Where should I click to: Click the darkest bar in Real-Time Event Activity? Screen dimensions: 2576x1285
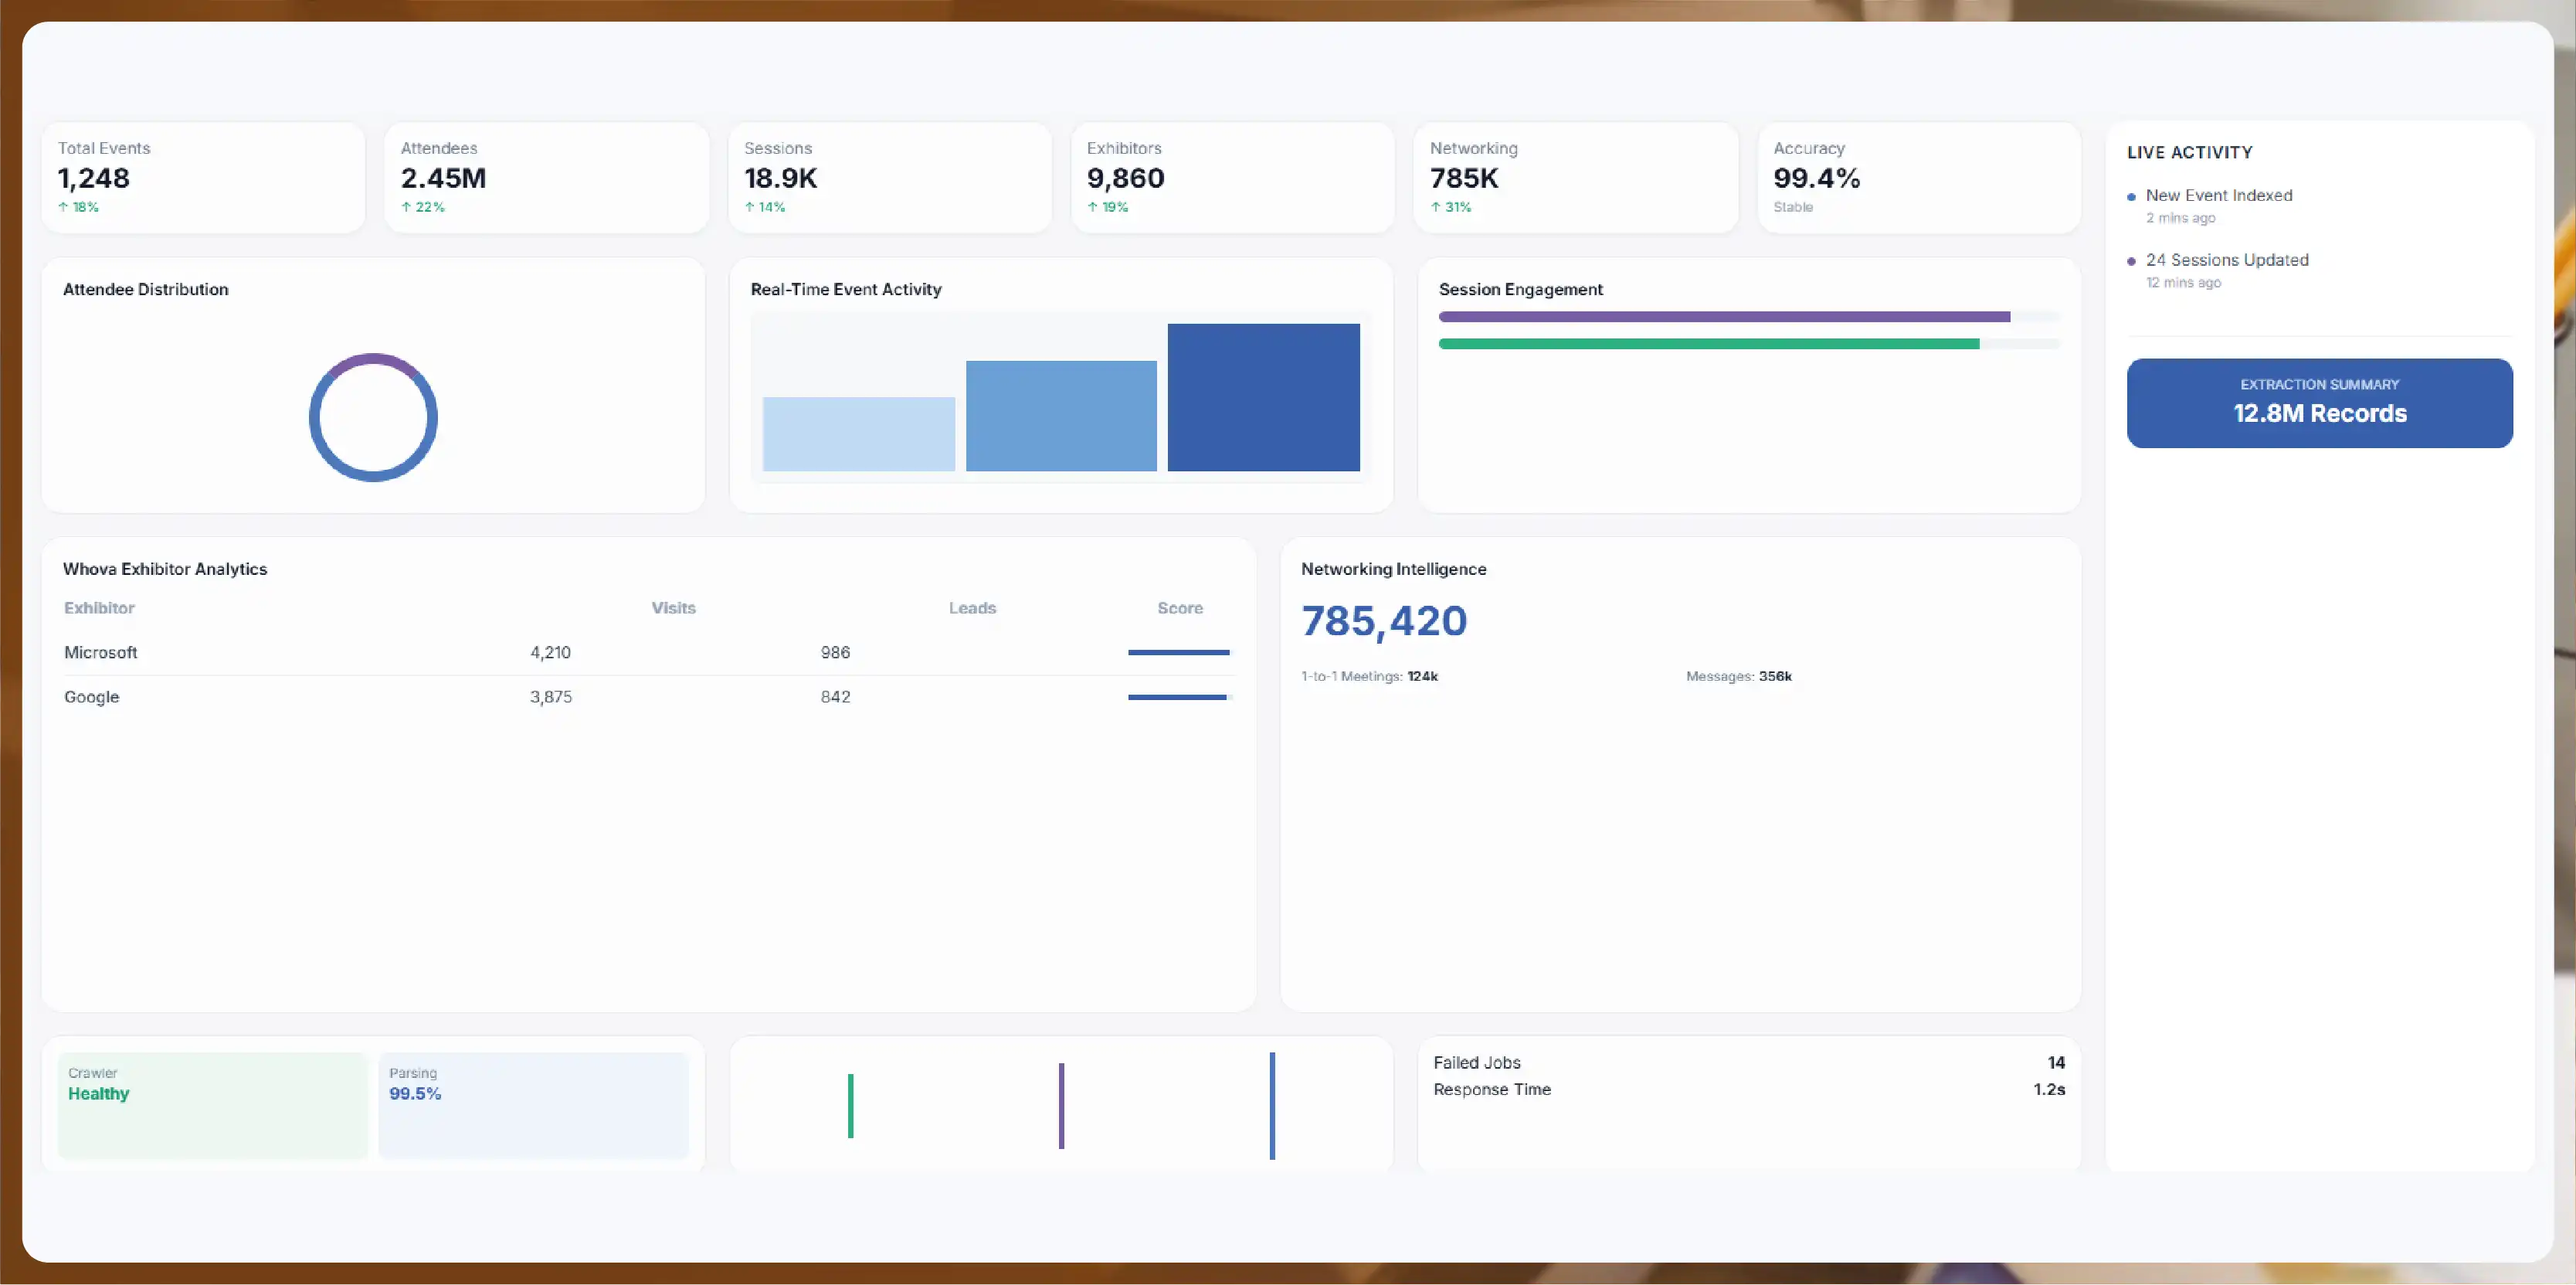(1263, 397)
